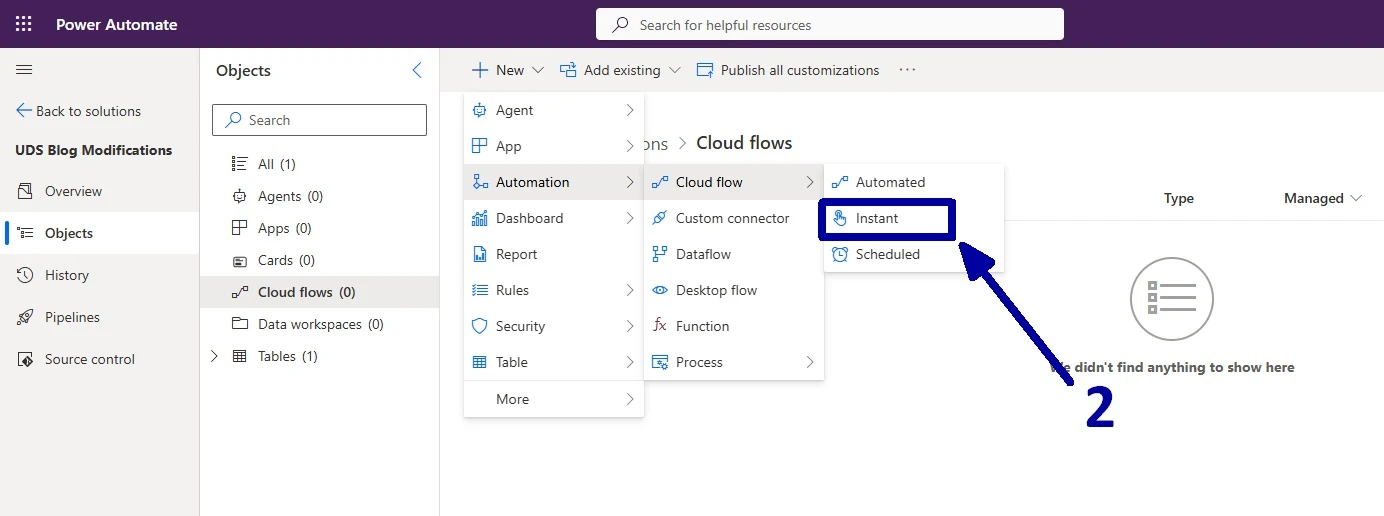
Task: Collapse the Objects panel with chevron
Action: point(417,70)
